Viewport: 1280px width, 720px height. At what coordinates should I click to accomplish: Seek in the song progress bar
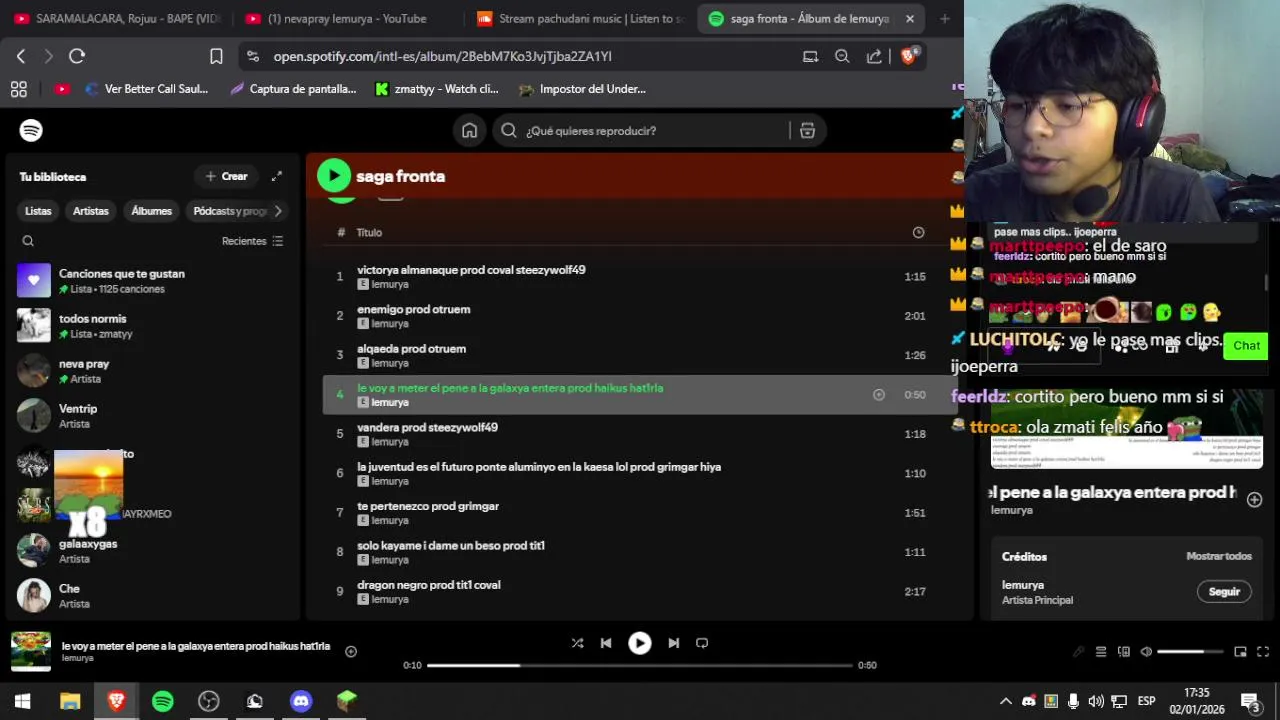640,665
